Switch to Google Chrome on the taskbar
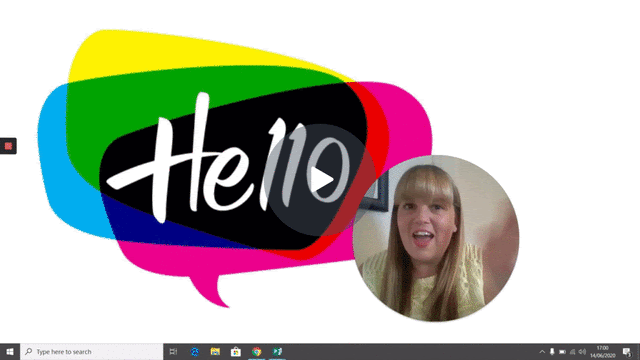Image resolution: width=640 pixels, height=360 pixels. pyautogui.click(x=256, y=351)
